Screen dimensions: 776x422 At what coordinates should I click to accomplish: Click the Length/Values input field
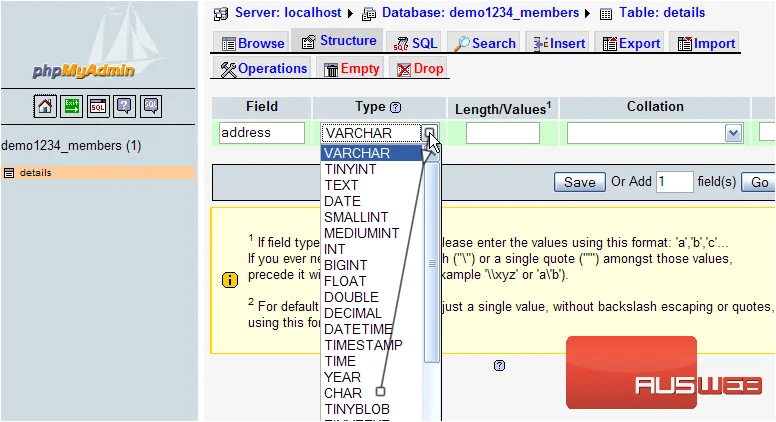(x=503, y=133)
